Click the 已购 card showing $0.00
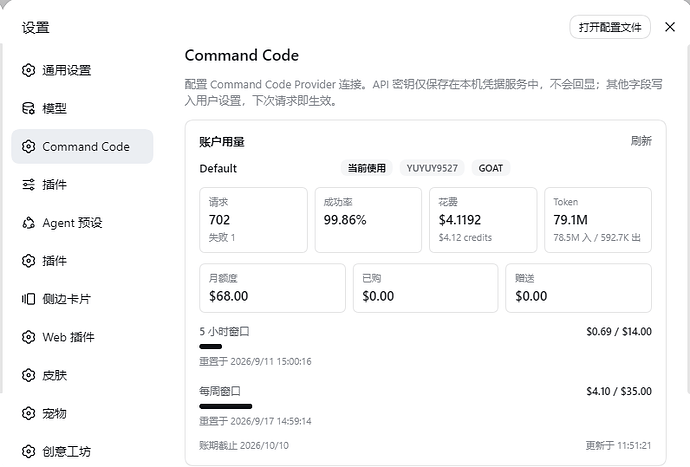Viewport: 690px width, 467px height. (x=426, y=288)
